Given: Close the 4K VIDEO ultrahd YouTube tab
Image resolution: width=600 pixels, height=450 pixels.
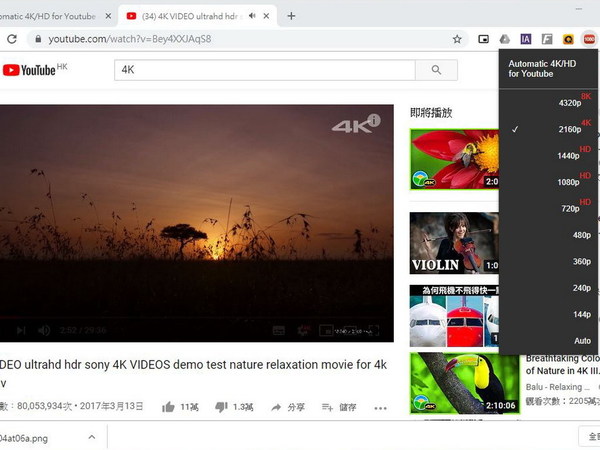Looking at the screenshot, I should point(266,16).
